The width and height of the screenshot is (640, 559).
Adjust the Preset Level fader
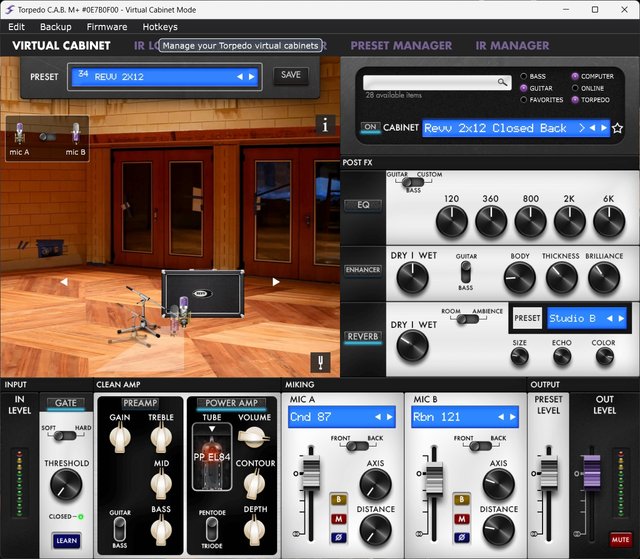549,473
